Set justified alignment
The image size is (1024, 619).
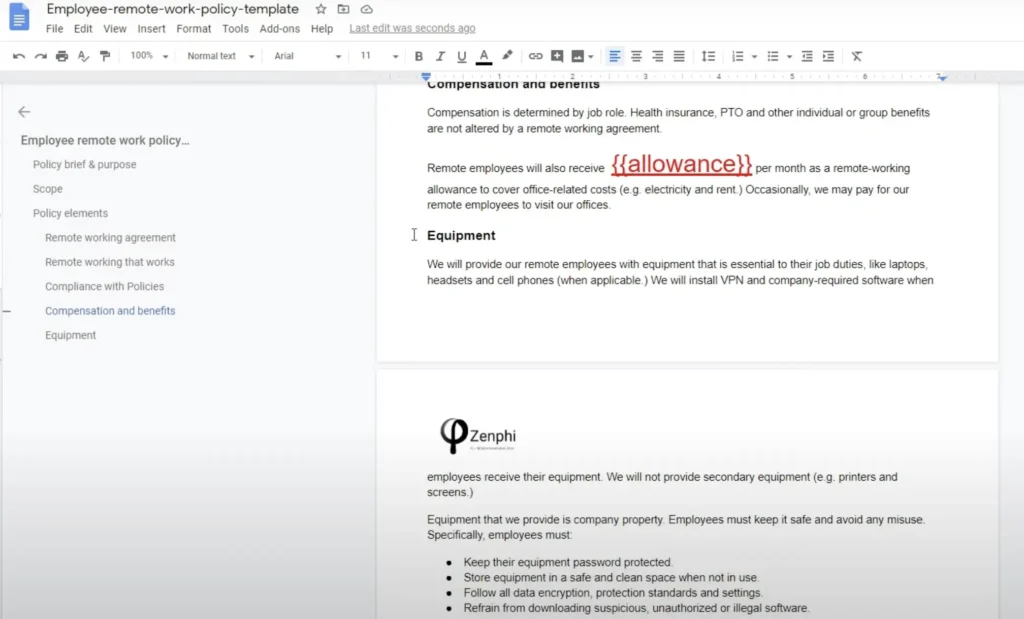(x=679, y=56)
